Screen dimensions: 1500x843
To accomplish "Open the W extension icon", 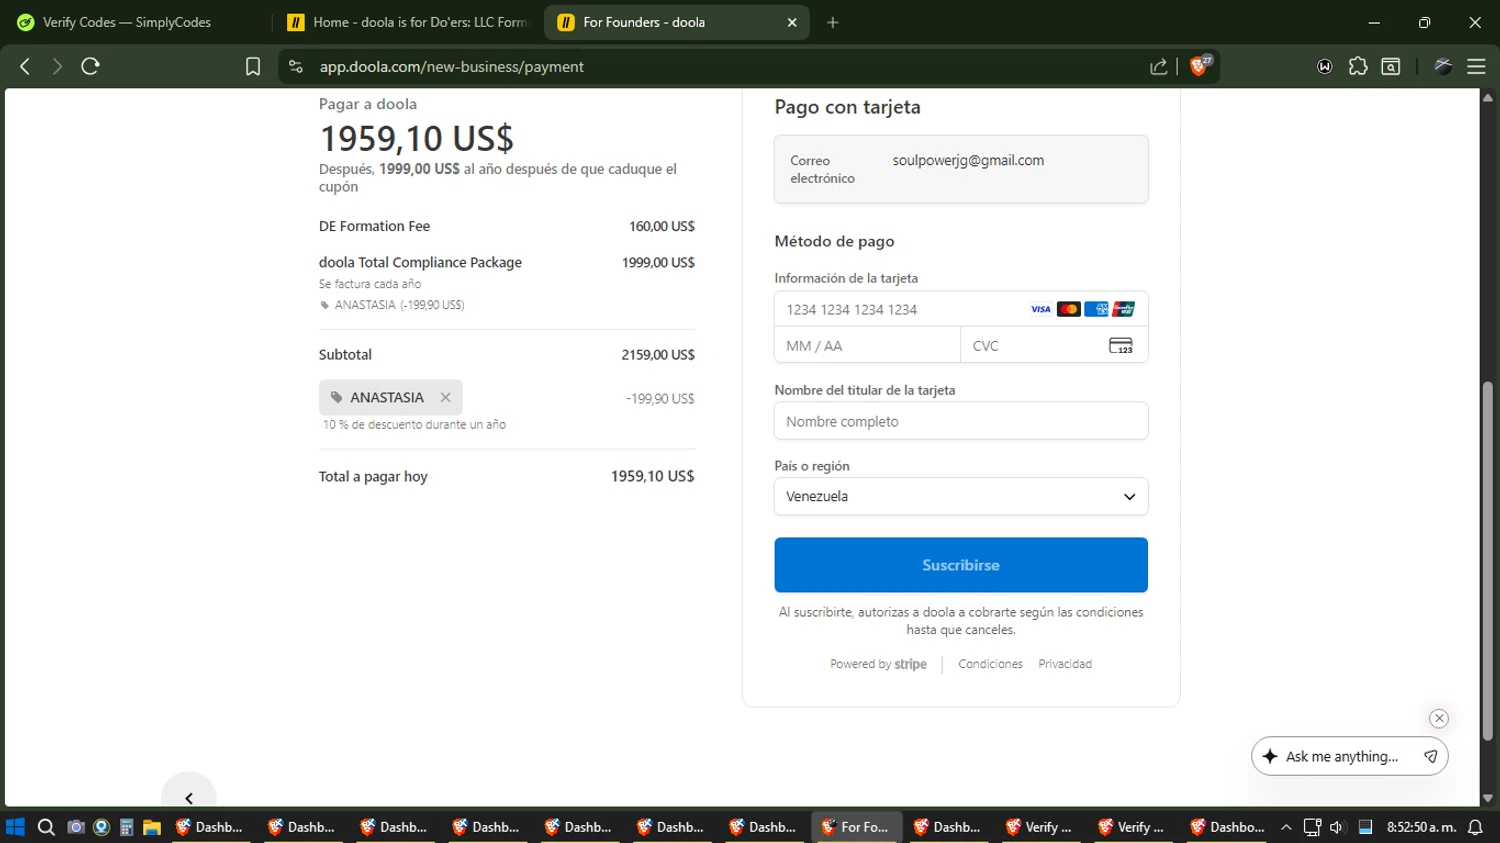I will point(1325,66).
